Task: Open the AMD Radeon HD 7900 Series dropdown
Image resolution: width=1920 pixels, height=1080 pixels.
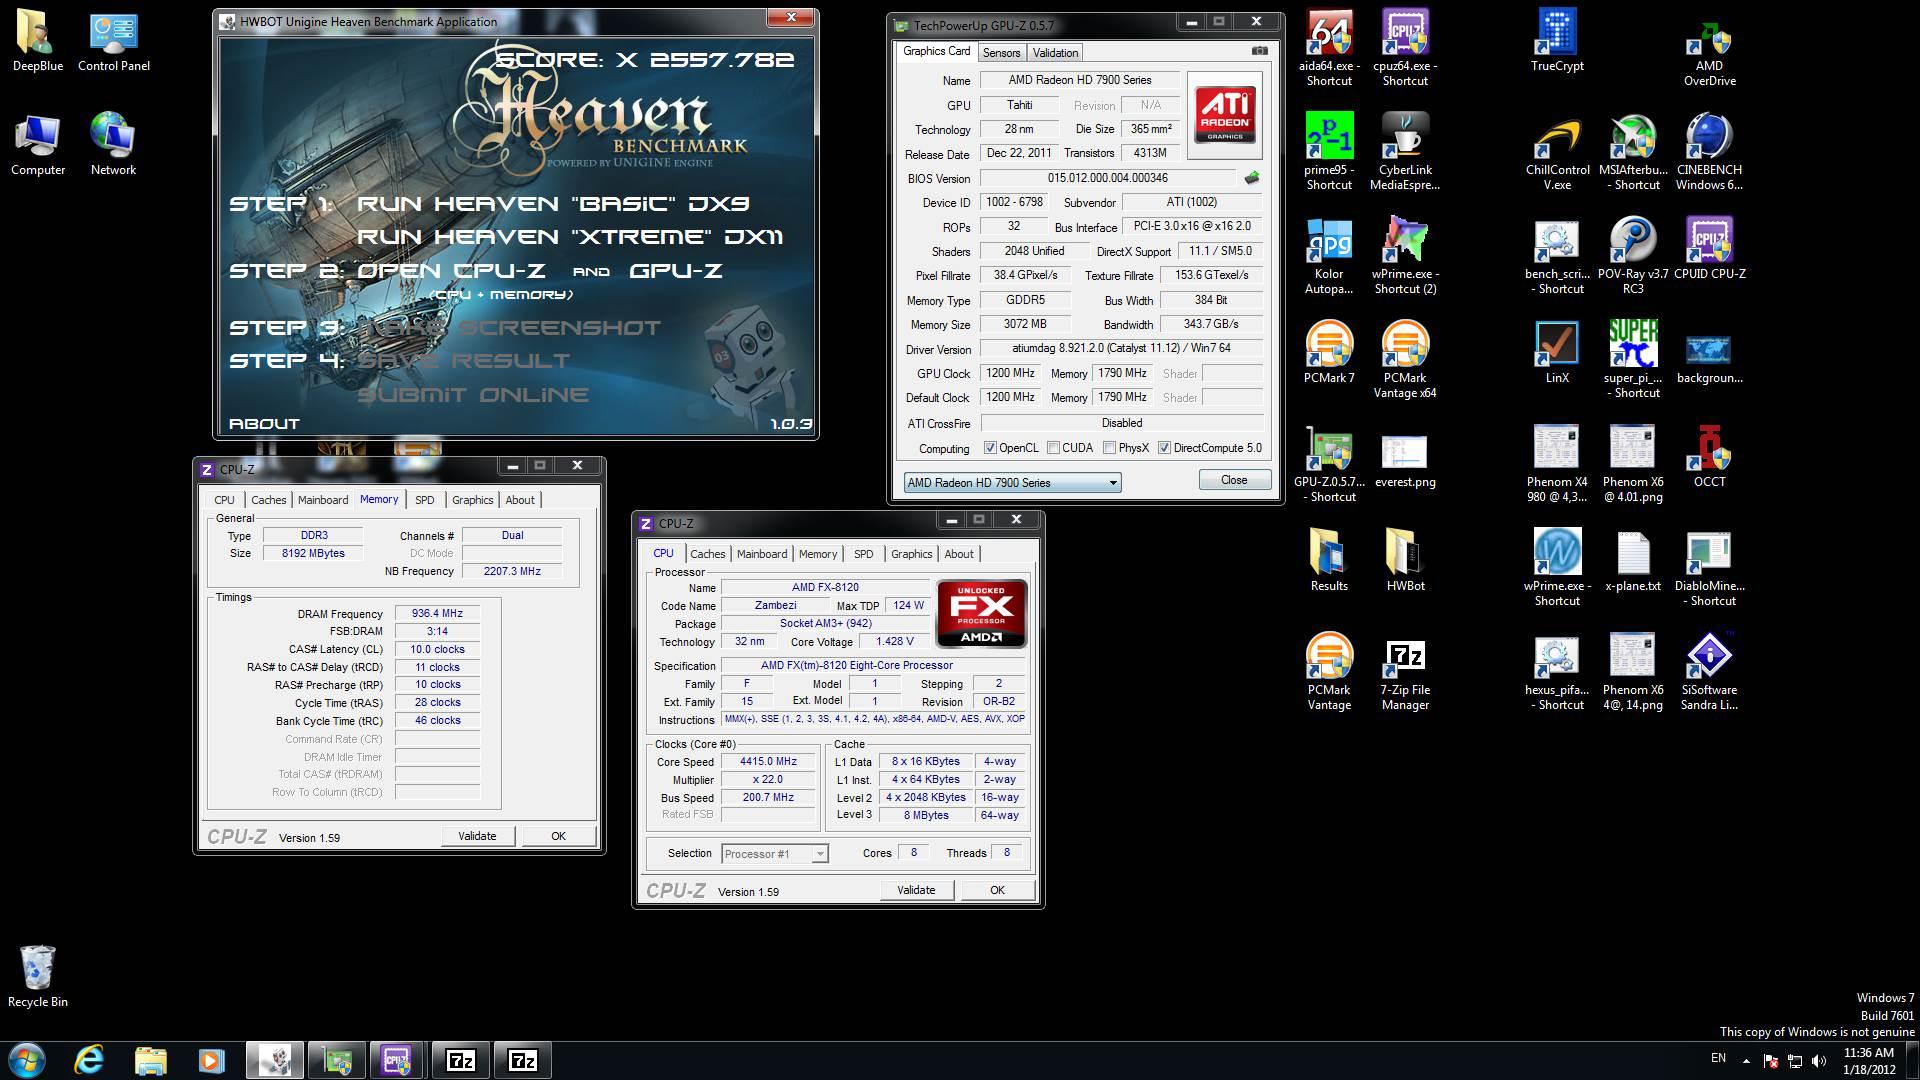Action: [1012, 483]
